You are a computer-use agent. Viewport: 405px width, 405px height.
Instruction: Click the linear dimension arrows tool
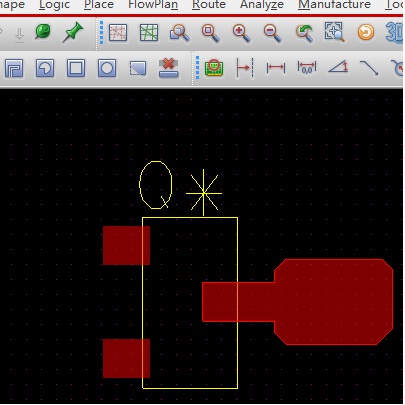276,68
